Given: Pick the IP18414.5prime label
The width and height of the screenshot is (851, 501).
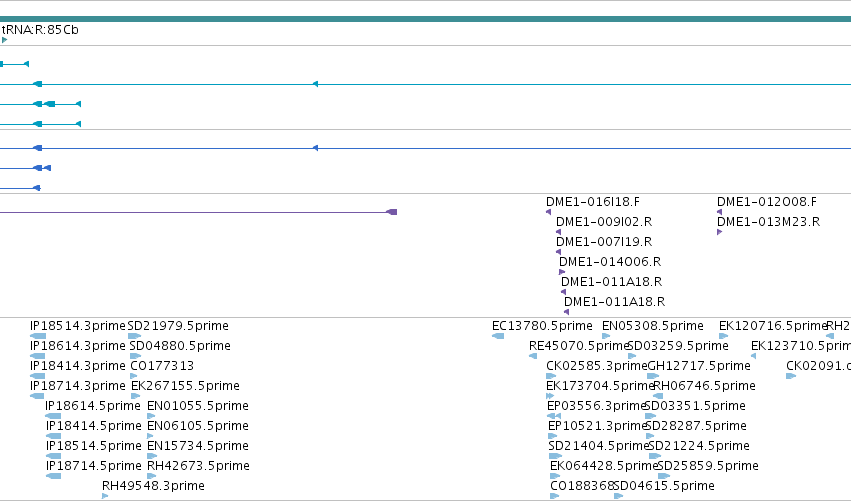Looking at the screenshot, I should click(93, 426).
